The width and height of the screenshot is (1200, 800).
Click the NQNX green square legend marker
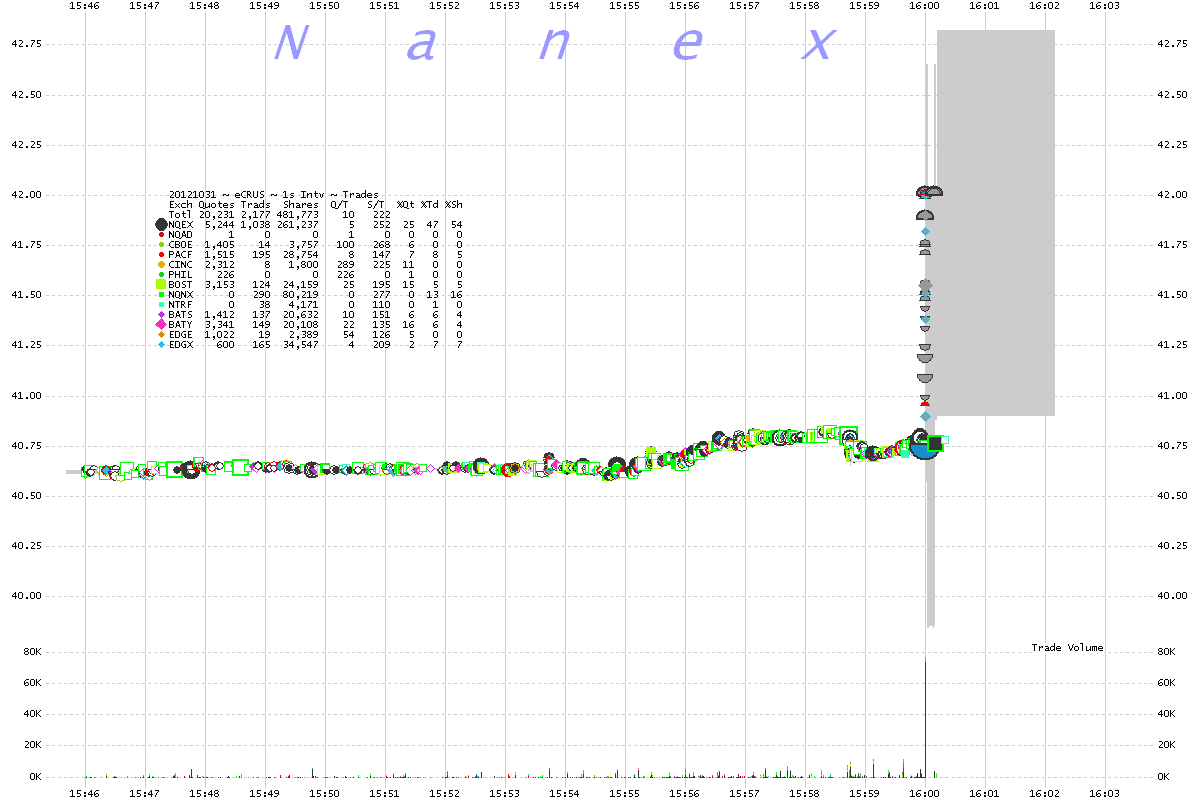[x=161, y=294]
